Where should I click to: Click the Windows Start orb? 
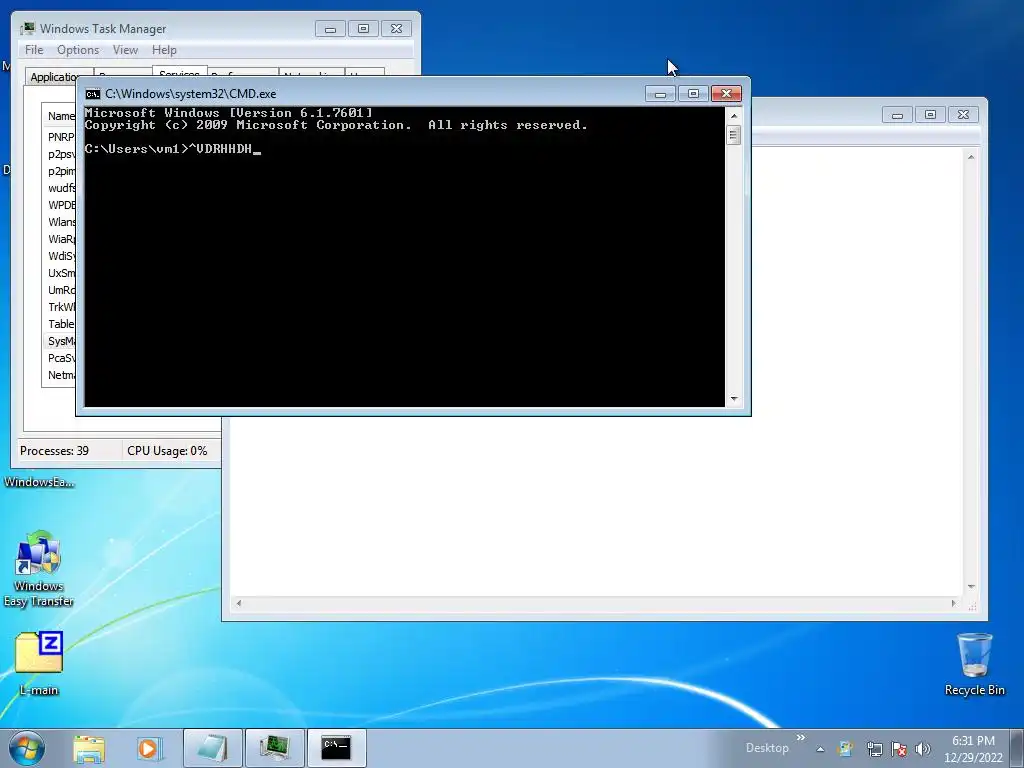click(27, 748)
